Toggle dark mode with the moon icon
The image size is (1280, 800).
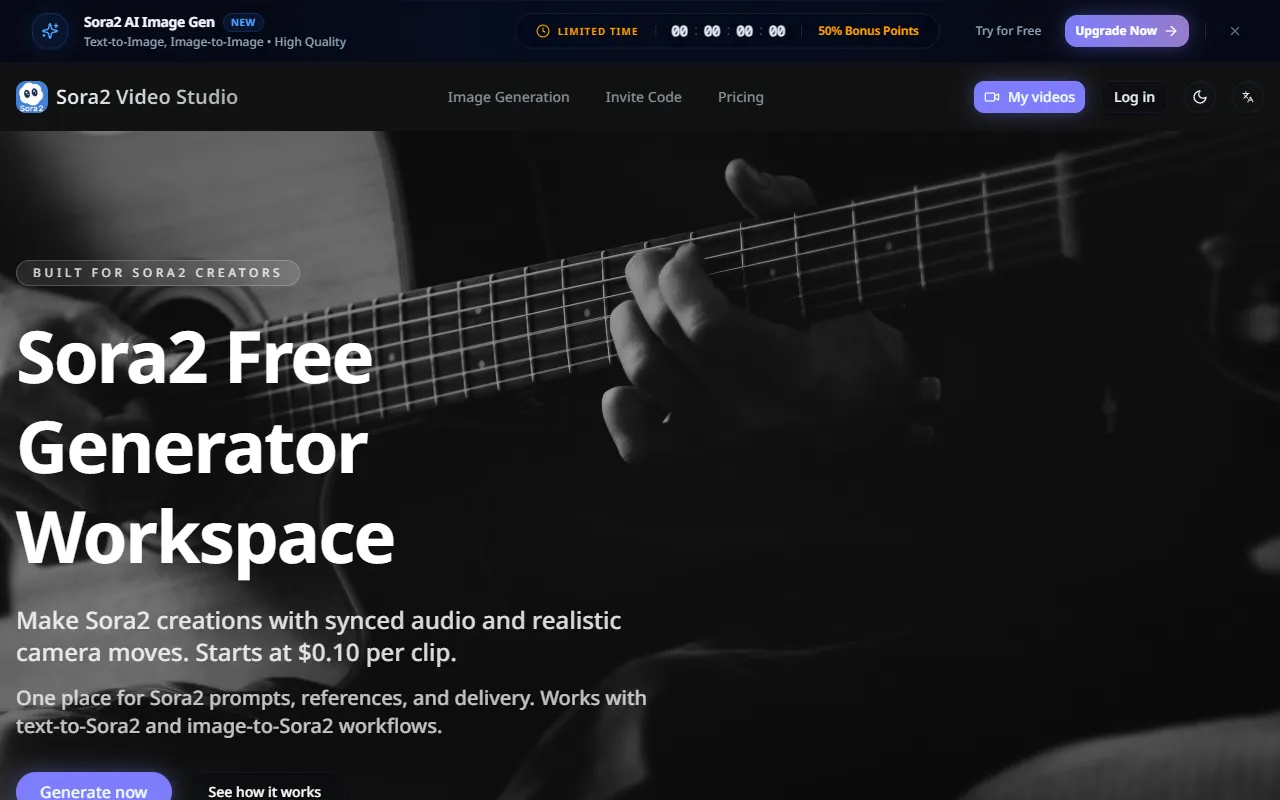(x=1200, y=97)
